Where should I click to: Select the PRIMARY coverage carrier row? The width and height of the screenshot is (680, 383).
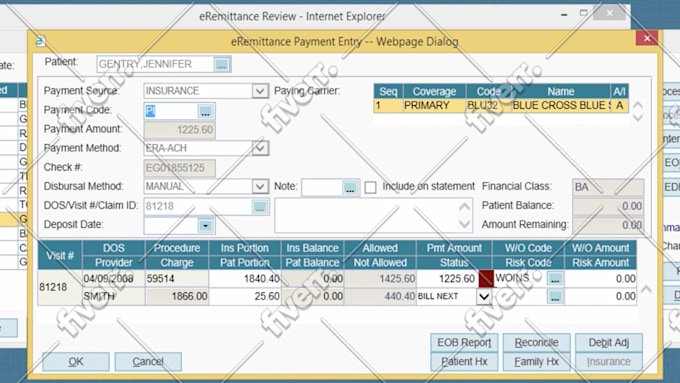(501, 105)
